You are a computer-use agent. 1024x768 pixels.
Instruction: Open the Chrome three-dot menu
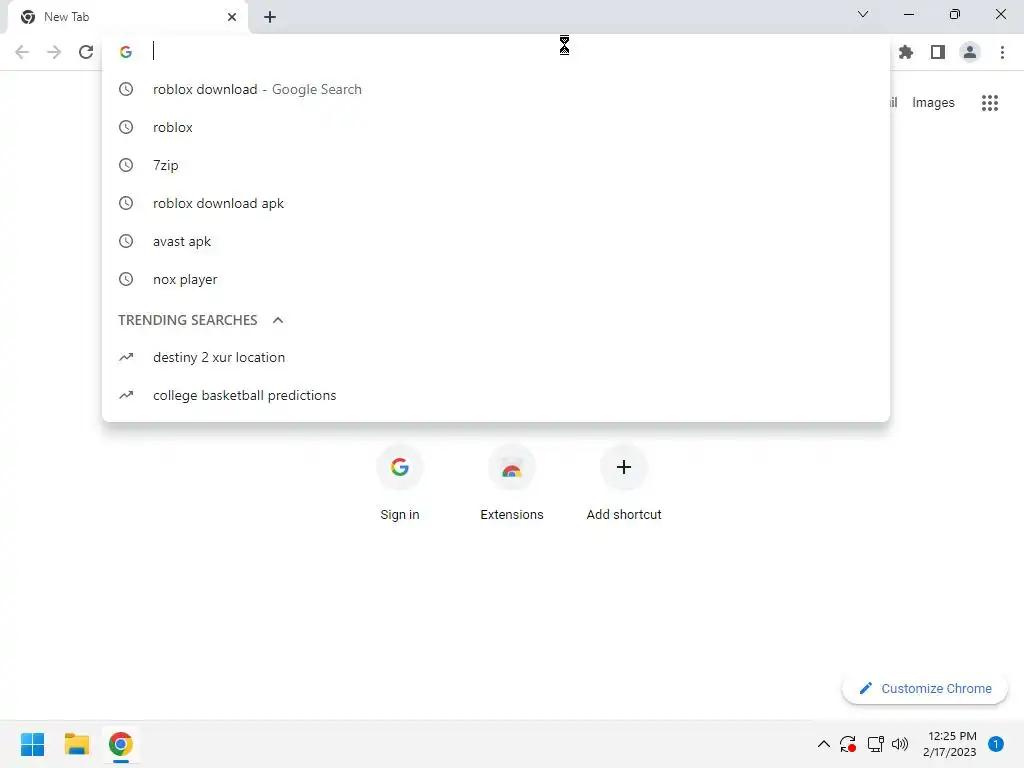coord(1002,52)
